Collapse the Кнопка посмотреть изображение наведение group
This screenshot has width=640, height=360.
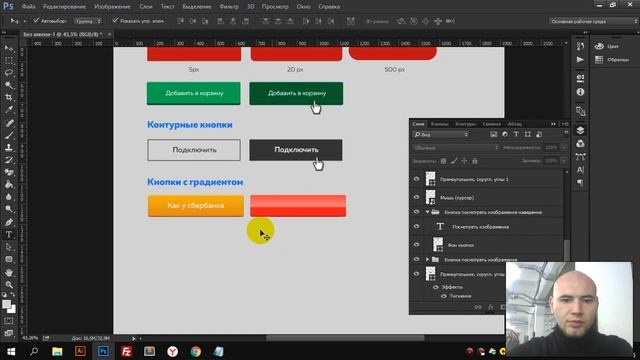point(427,212)
